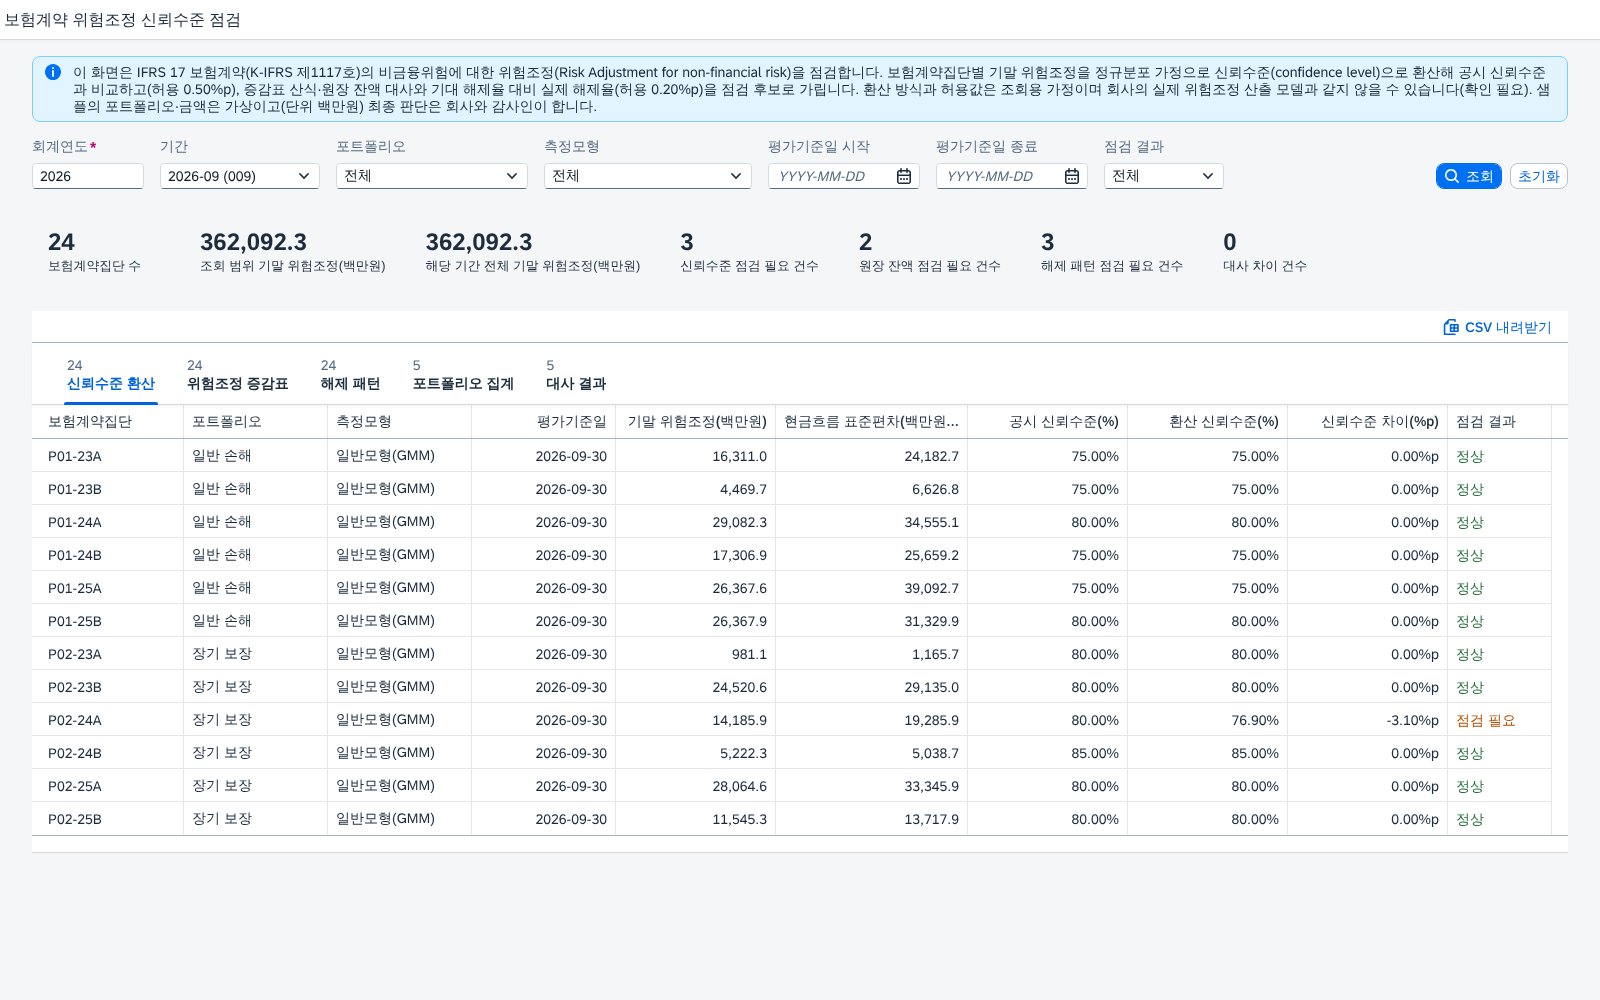The image size is (1600, 1000).
Task: Click the 환산 신뢰수준(%) column header
Action: click(x=1208, y=422)
